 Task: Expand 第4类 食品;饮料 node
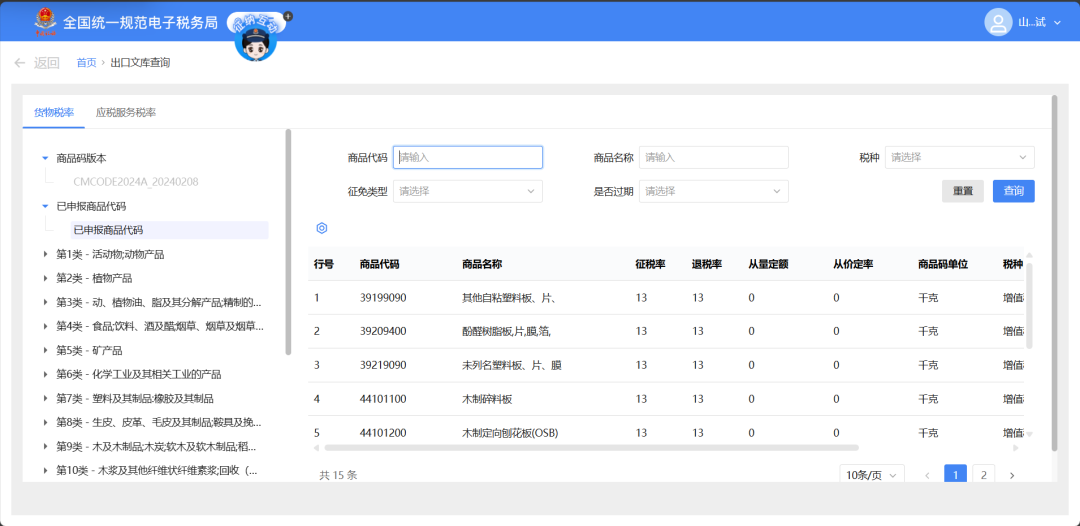click(45, 326)
